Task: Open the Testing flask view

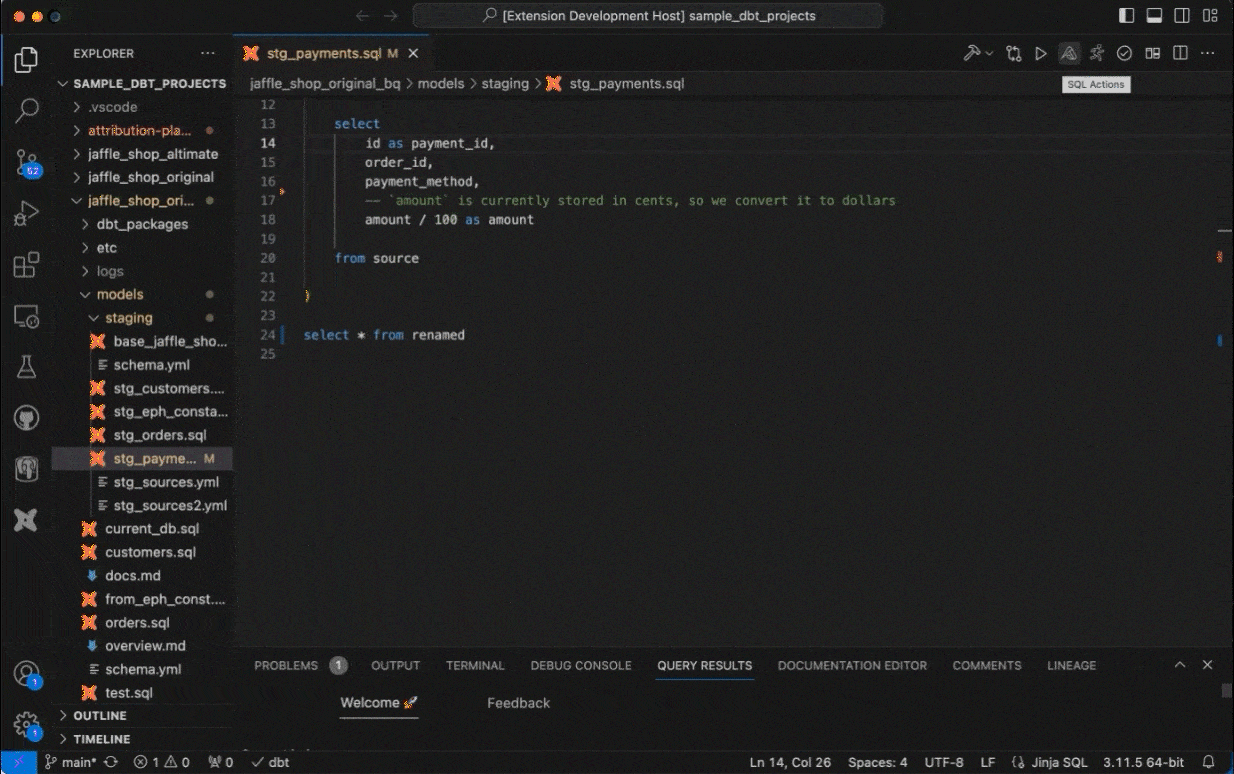Action: pos(27,367)
